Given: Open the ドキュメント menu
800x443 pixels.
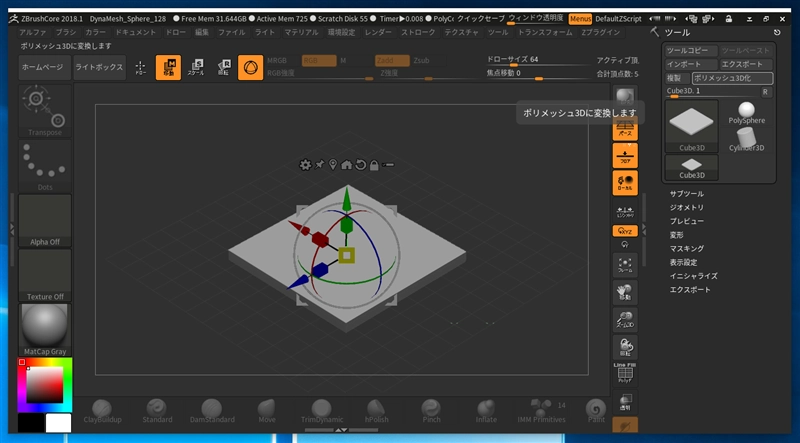Looking at the screenshot, I should pos(135,32).
